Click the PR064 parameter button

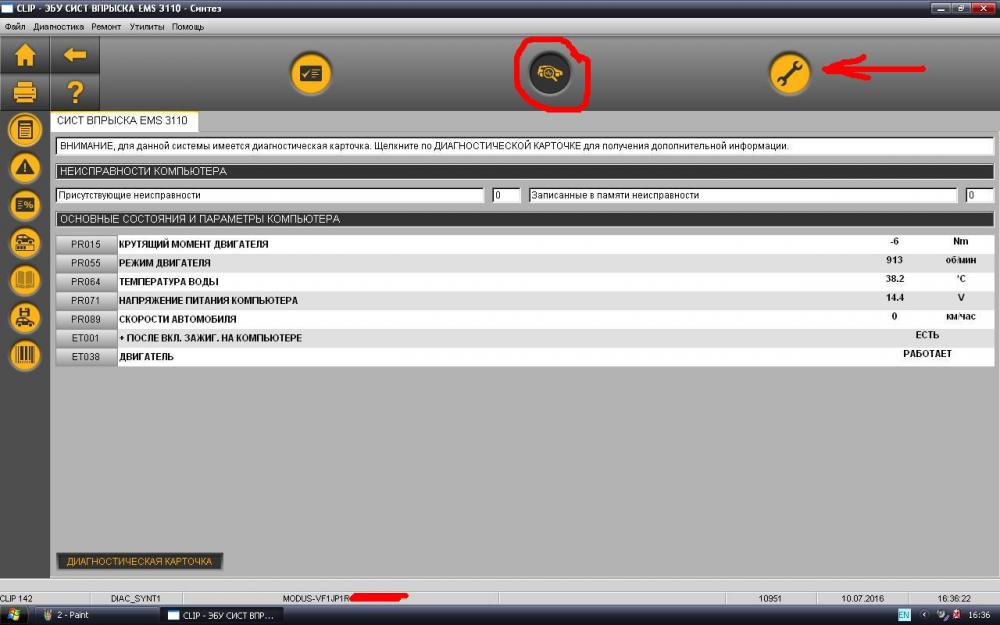(86, 282)
